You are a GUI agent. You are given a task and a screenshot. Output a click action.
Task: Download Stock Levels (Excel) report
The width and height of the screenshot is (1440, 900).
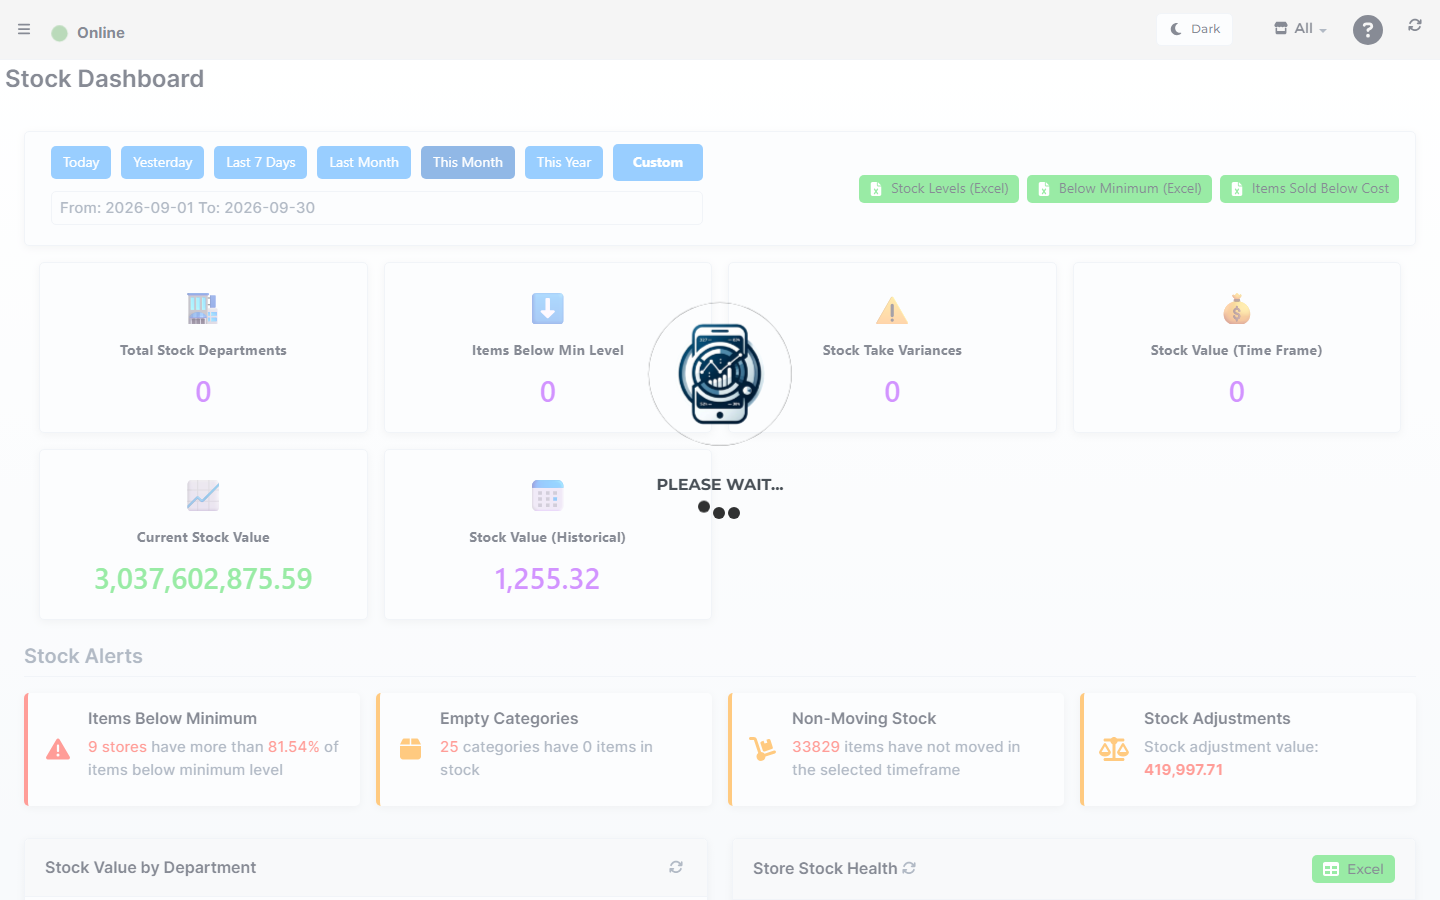[x=939, y=189]
